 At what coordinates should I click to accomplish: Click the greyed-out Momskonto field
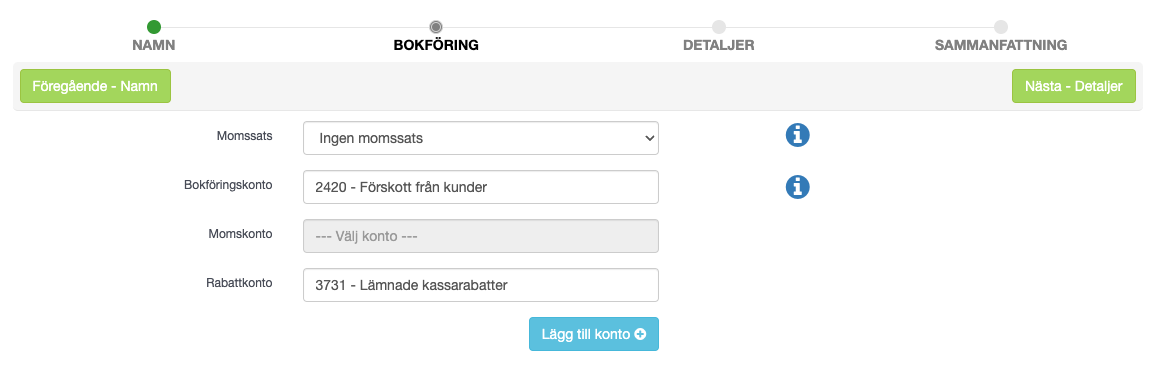[x=481, y=236]
